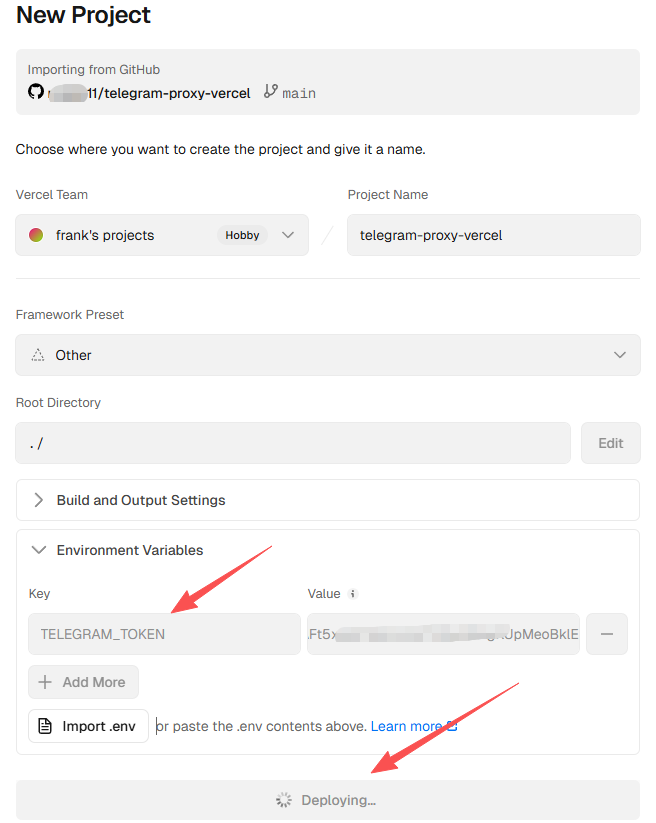Focus the Project Name input field
Image resolution: width=656 pixels, height=823 pixels.
pyautogui.click(x=493, y=235)
